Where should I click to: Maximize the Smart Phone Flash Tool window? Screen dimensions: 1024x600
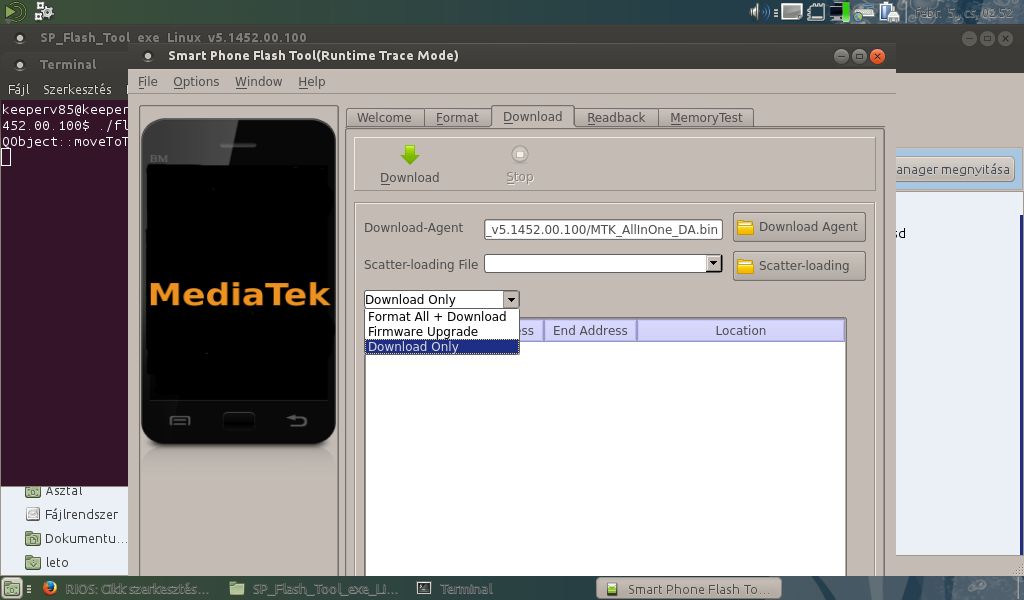coord(859,56)
